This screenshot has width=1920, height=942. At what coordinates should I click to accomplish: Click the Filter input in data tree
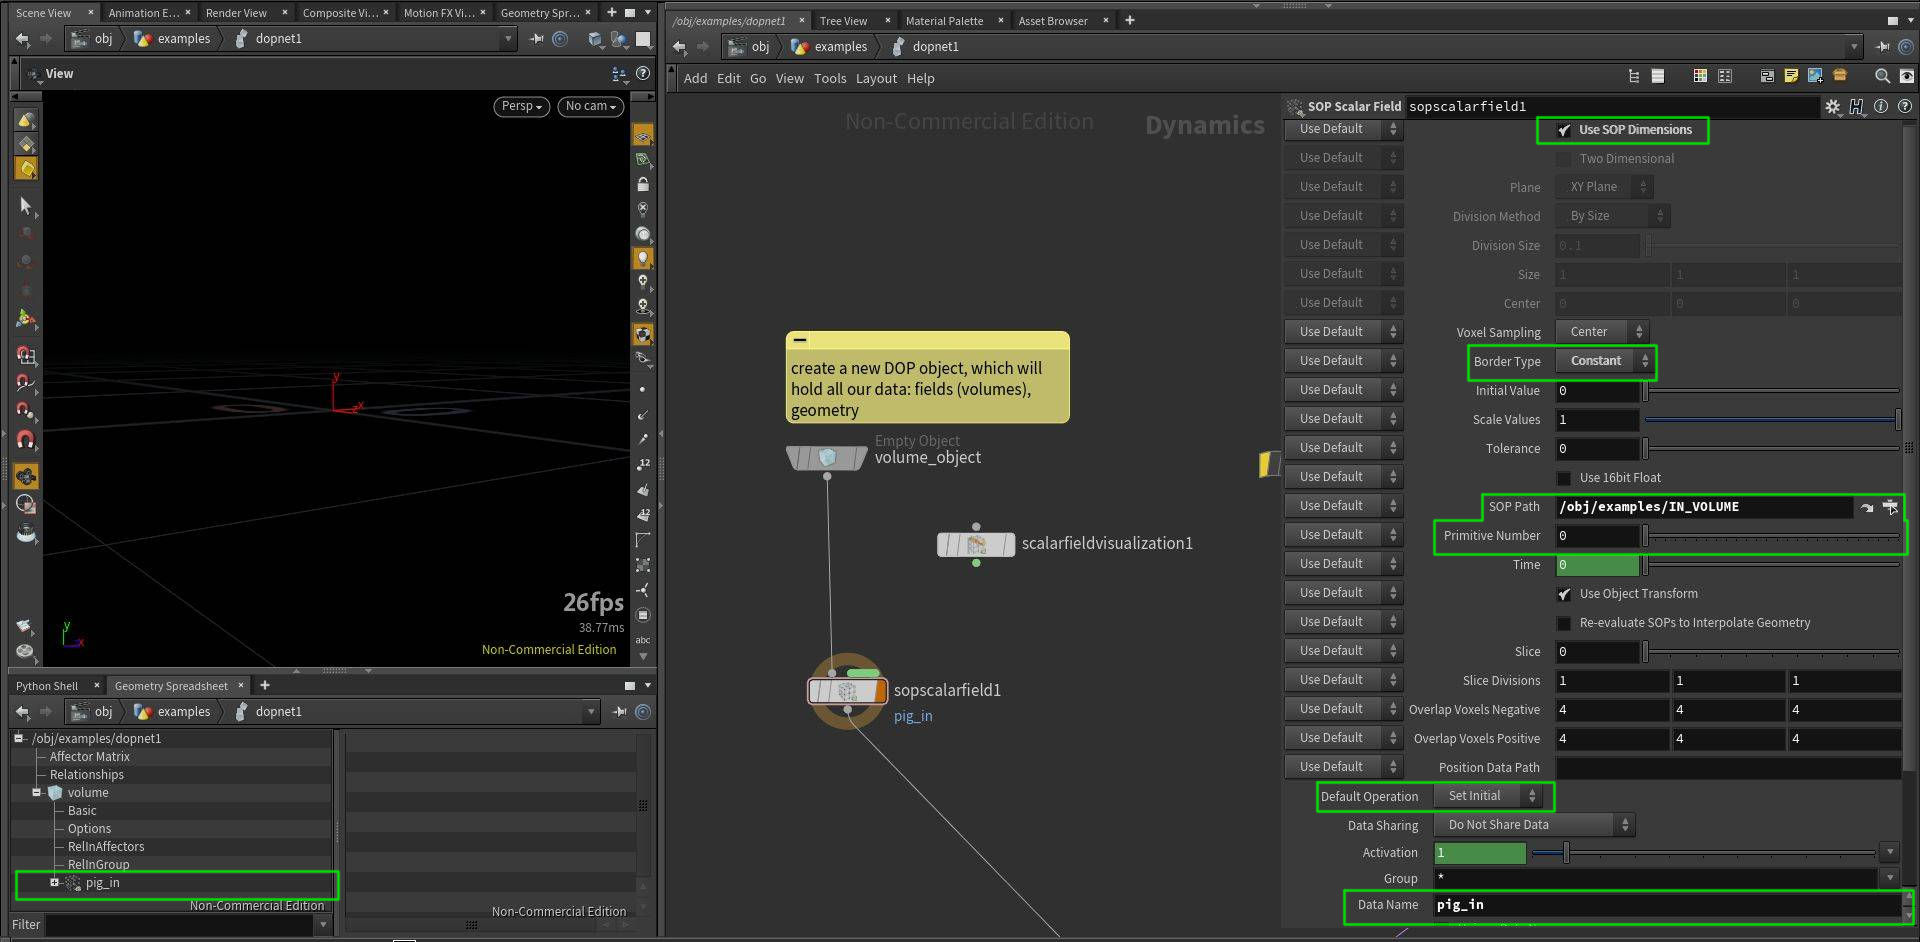(x=179, y=925)
